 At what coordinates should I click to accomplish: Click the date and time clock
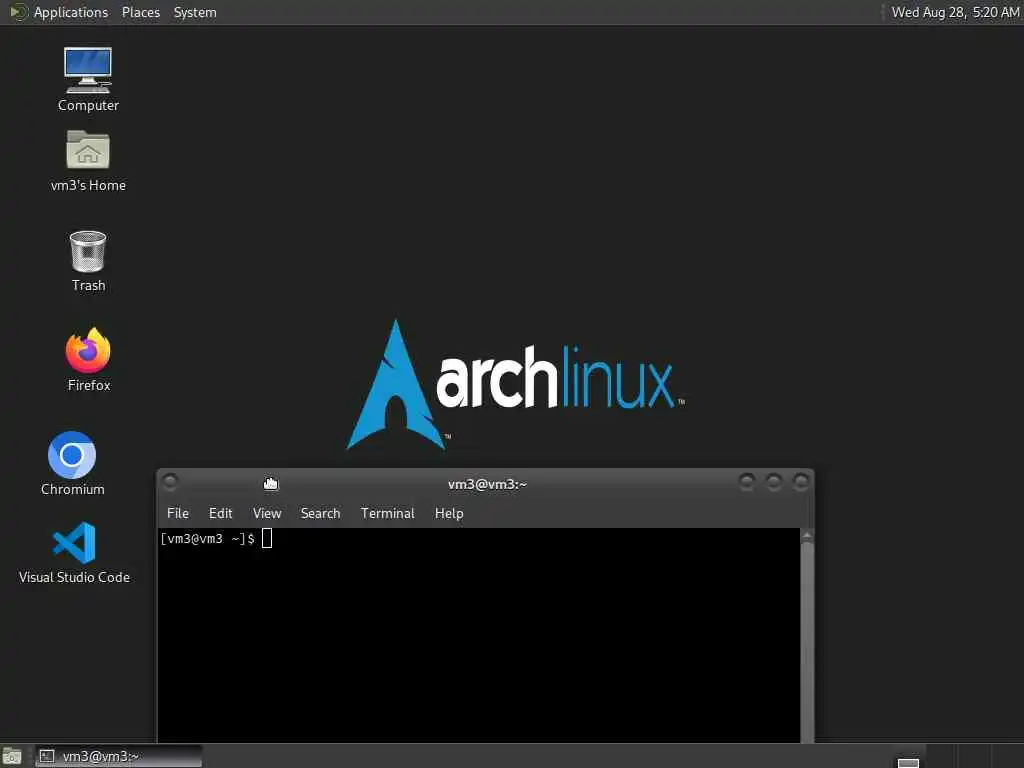955,12
